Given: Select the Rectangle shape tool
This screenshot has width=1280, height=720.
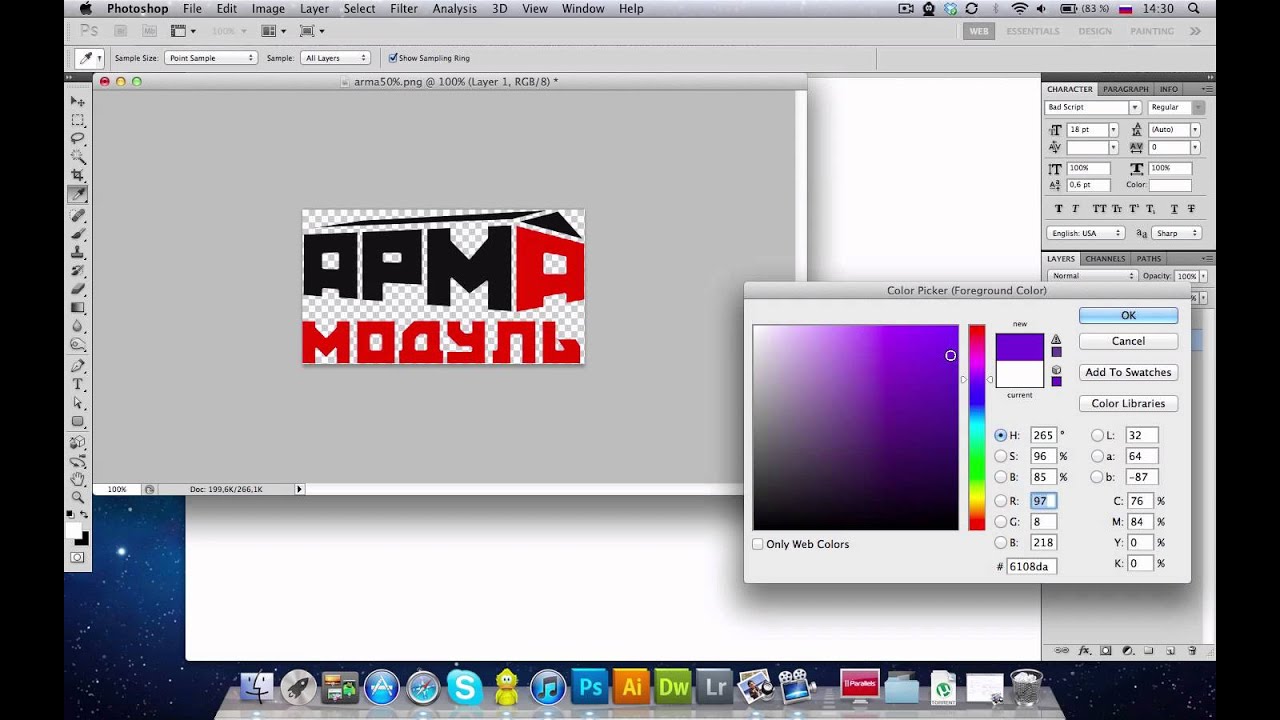Looking at the screenshot, I should pyautogui.click(x=77, y=422).
